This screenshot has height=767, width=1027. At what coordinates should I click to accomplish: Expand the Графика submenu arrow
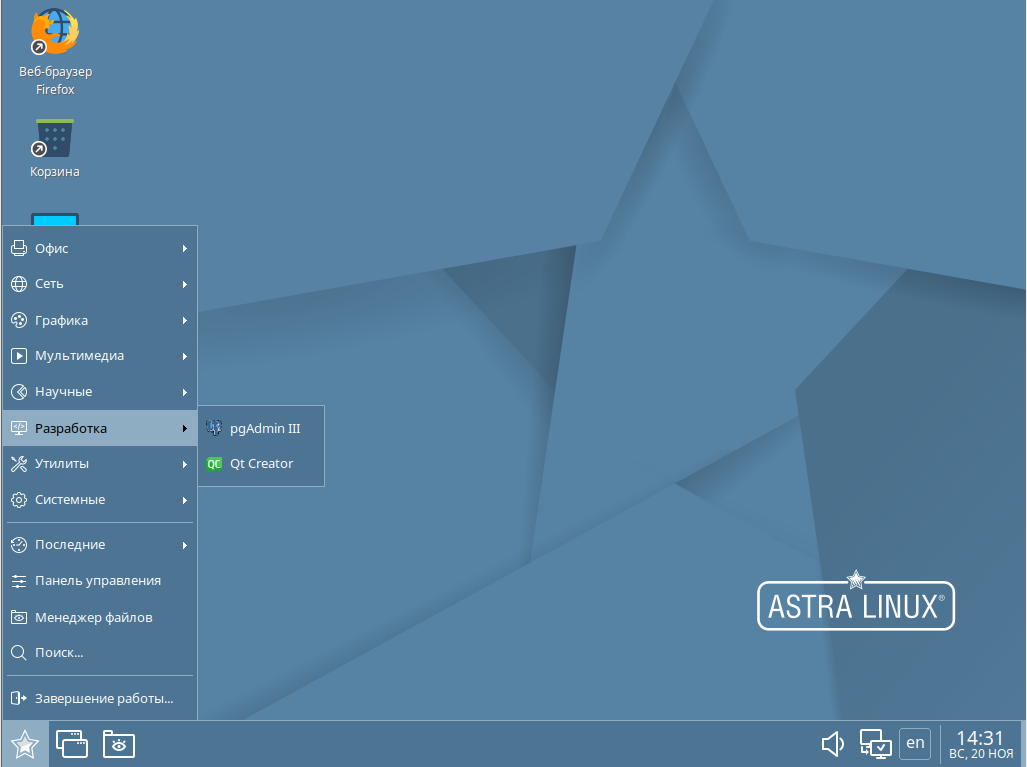click(185, 321)
